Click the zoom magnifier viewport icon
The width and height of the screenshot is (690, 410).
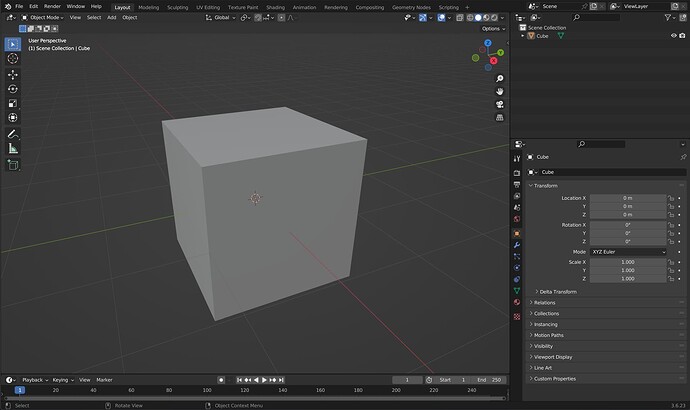(x=499, y=77)
